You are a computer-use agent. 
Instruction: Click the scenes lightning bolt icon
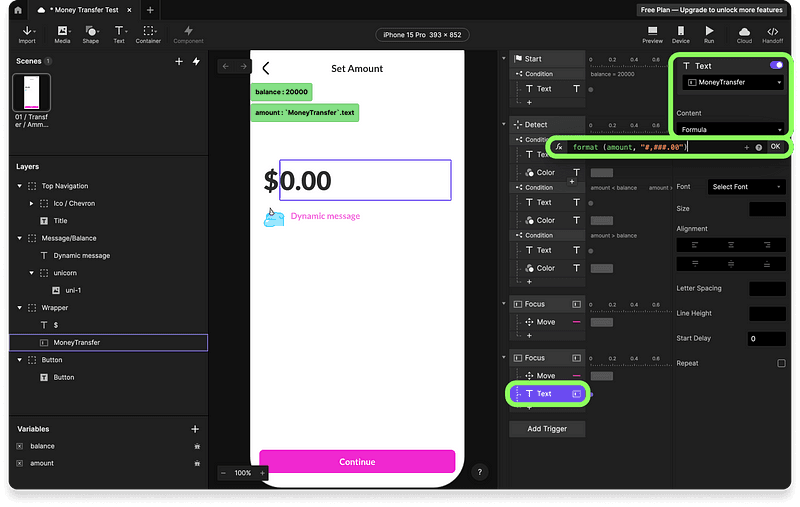pos(196,61)
